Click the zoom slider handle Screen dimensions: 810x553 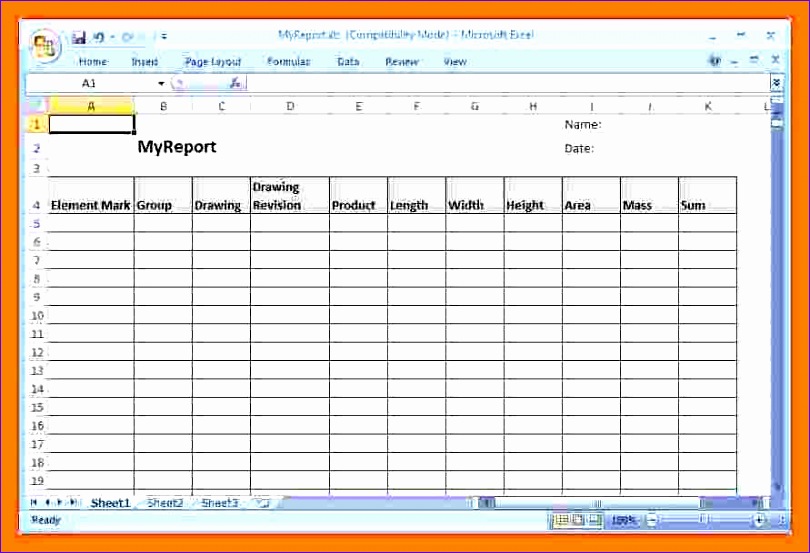[705, 519]
